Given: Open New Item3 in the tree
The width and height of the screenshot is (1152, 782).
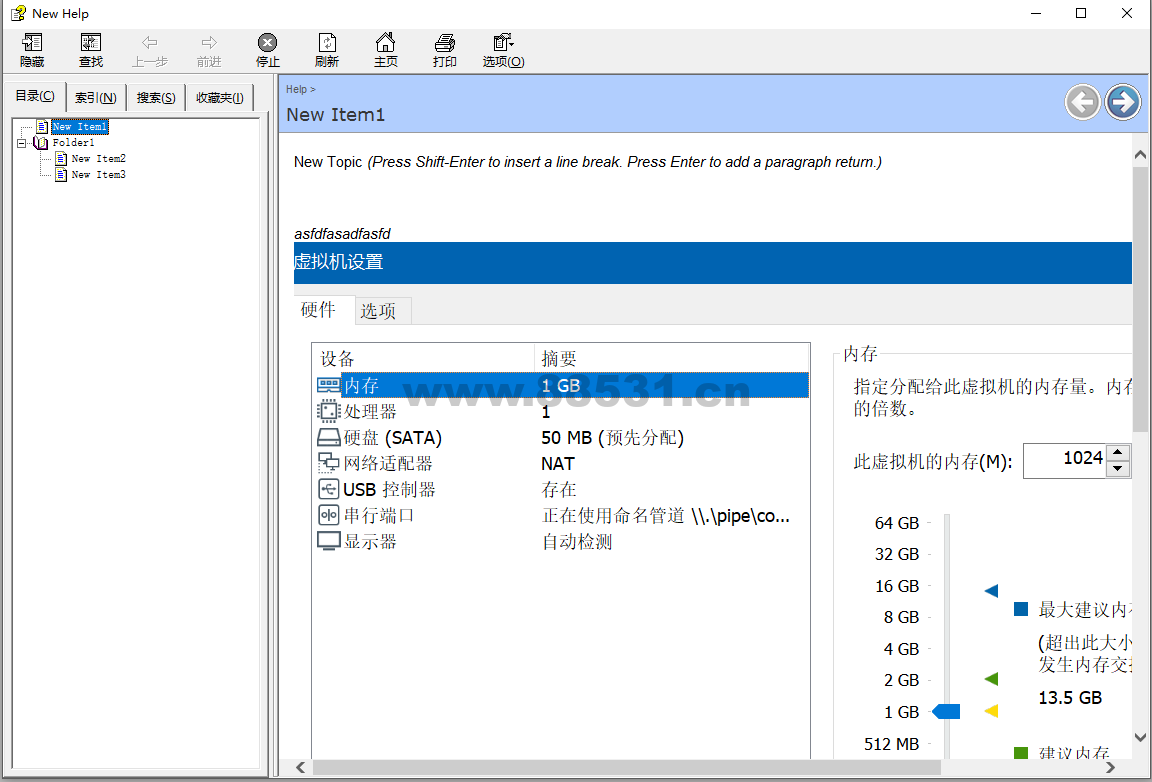Looking at the screenshot, I should pos(98,175).
